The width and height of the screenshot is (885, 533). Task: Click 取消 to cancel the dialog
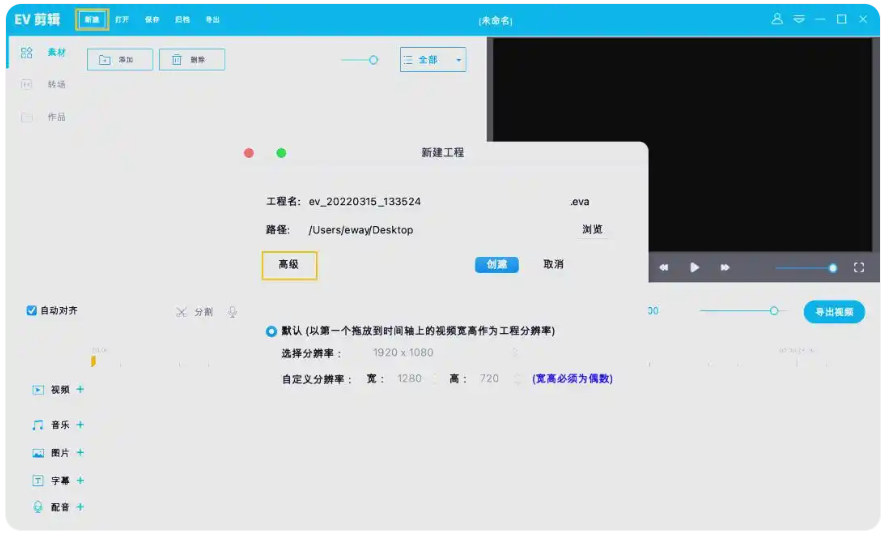pyautogui.click(x=553, y=264)
